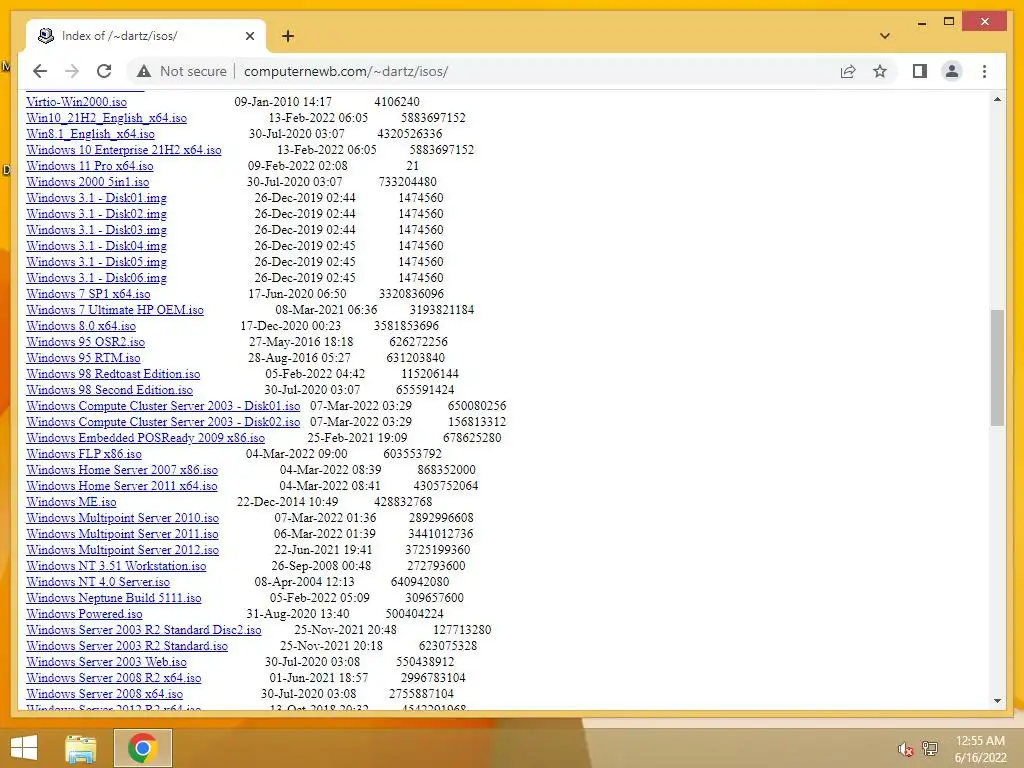Open Windows 3.1 - Disk03.img
Image resolution: width=1024 pixels, height=768 pixels.
tap(97, 230)
